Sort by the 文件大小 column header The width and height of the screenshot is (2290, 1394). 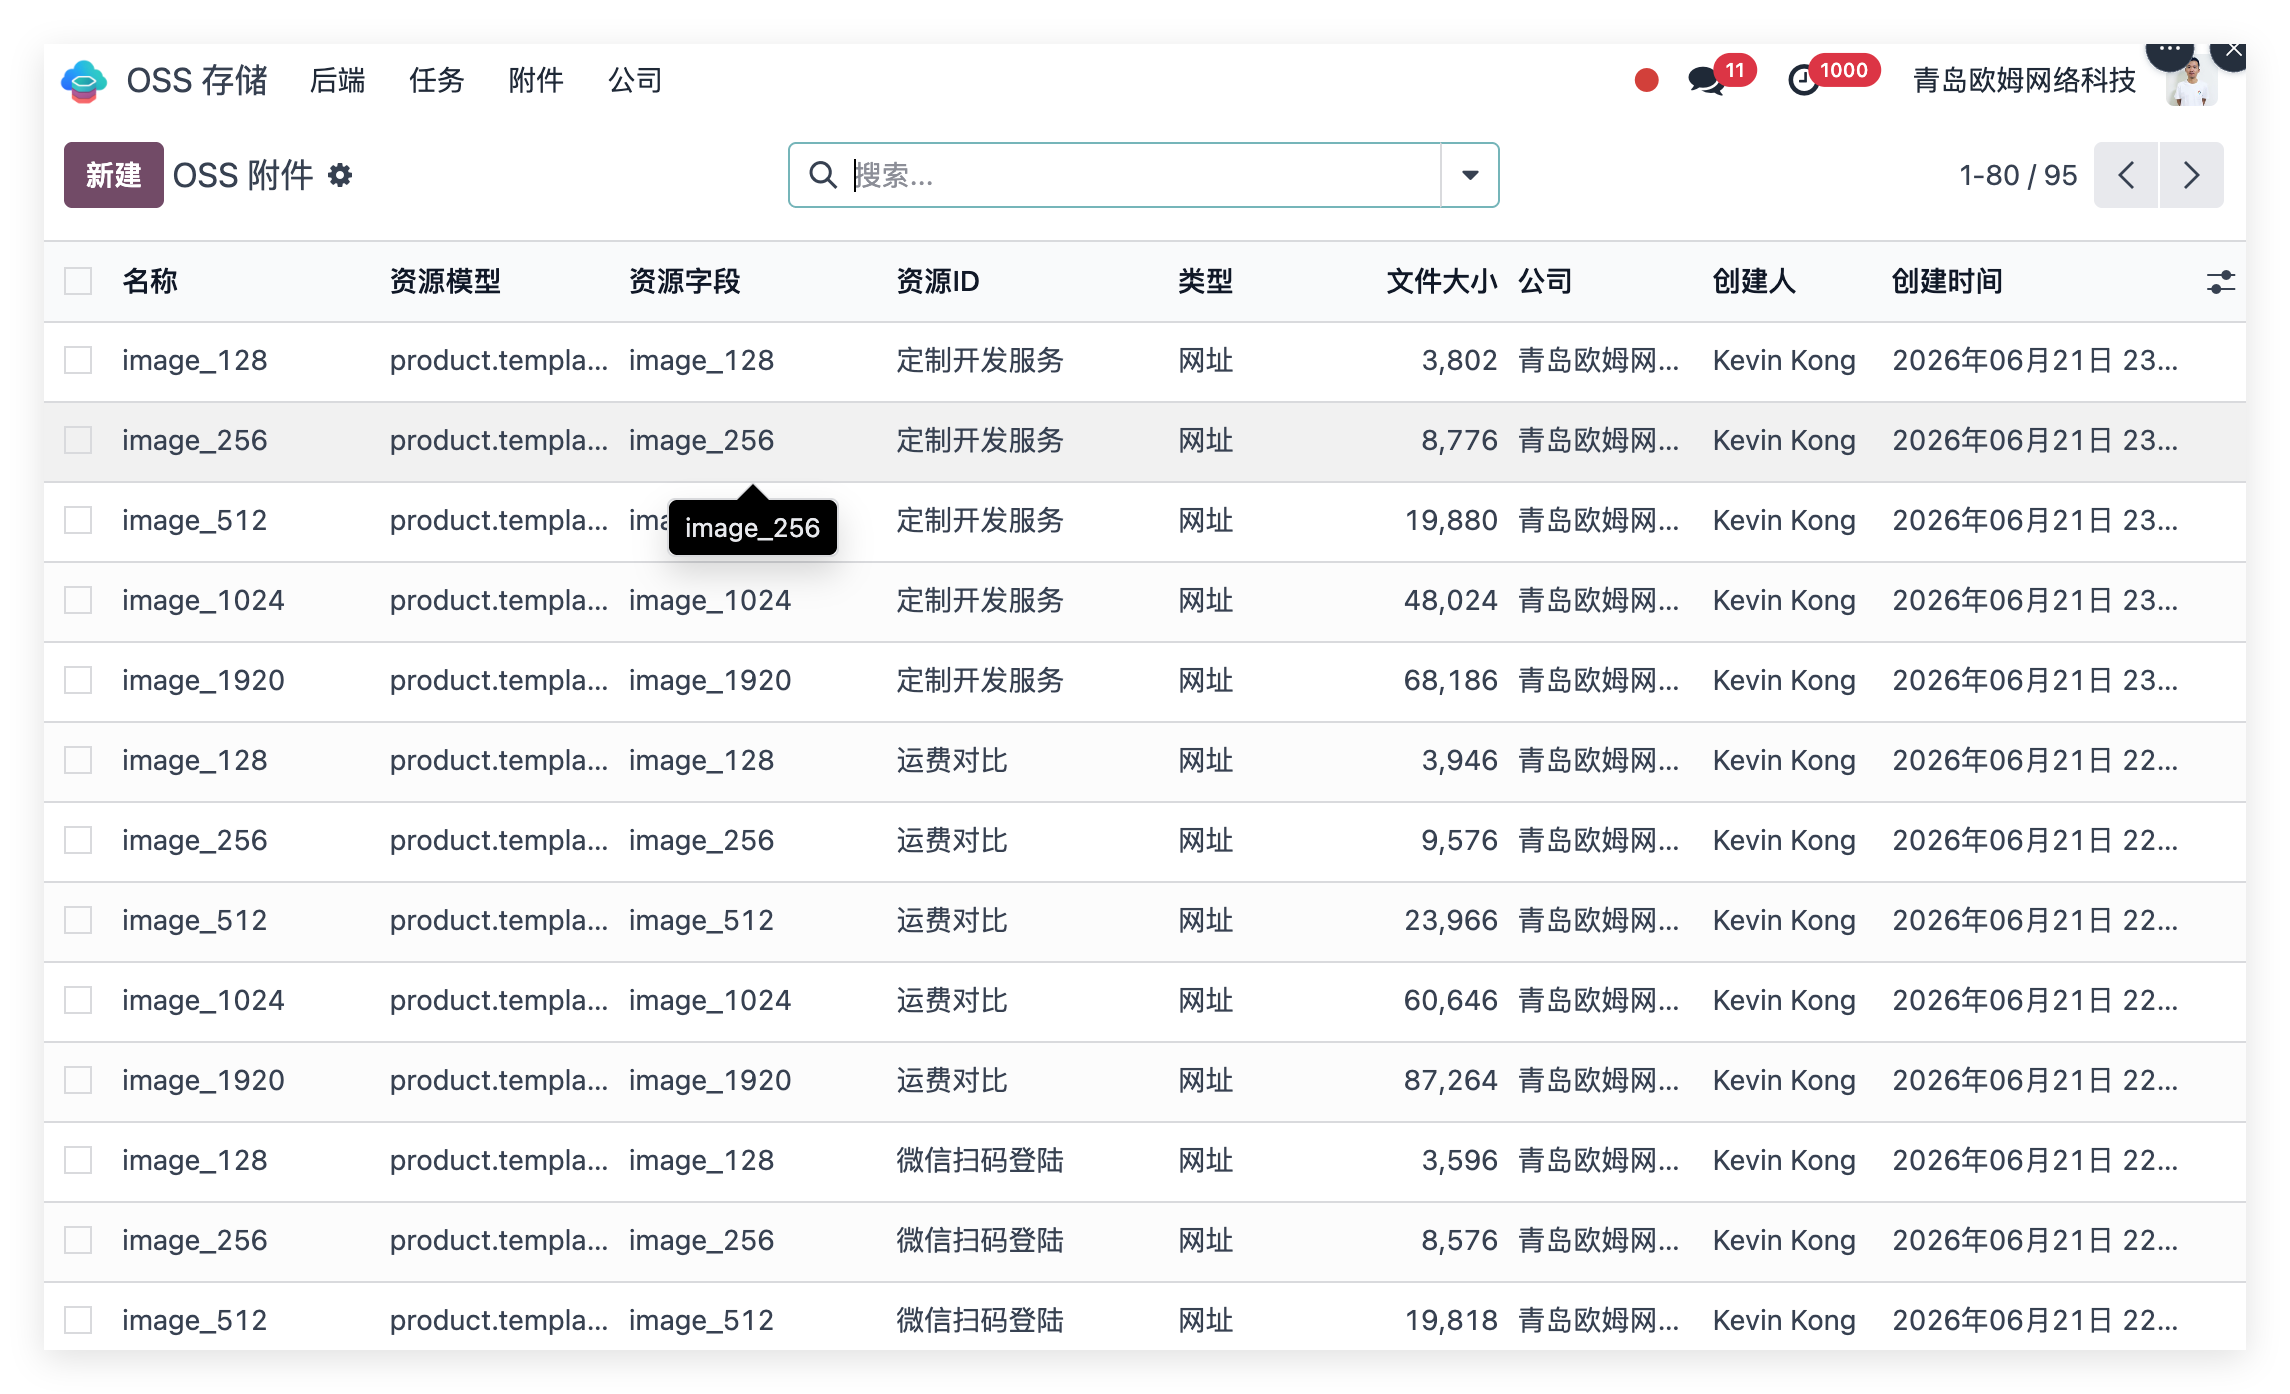click(1441, 281)
